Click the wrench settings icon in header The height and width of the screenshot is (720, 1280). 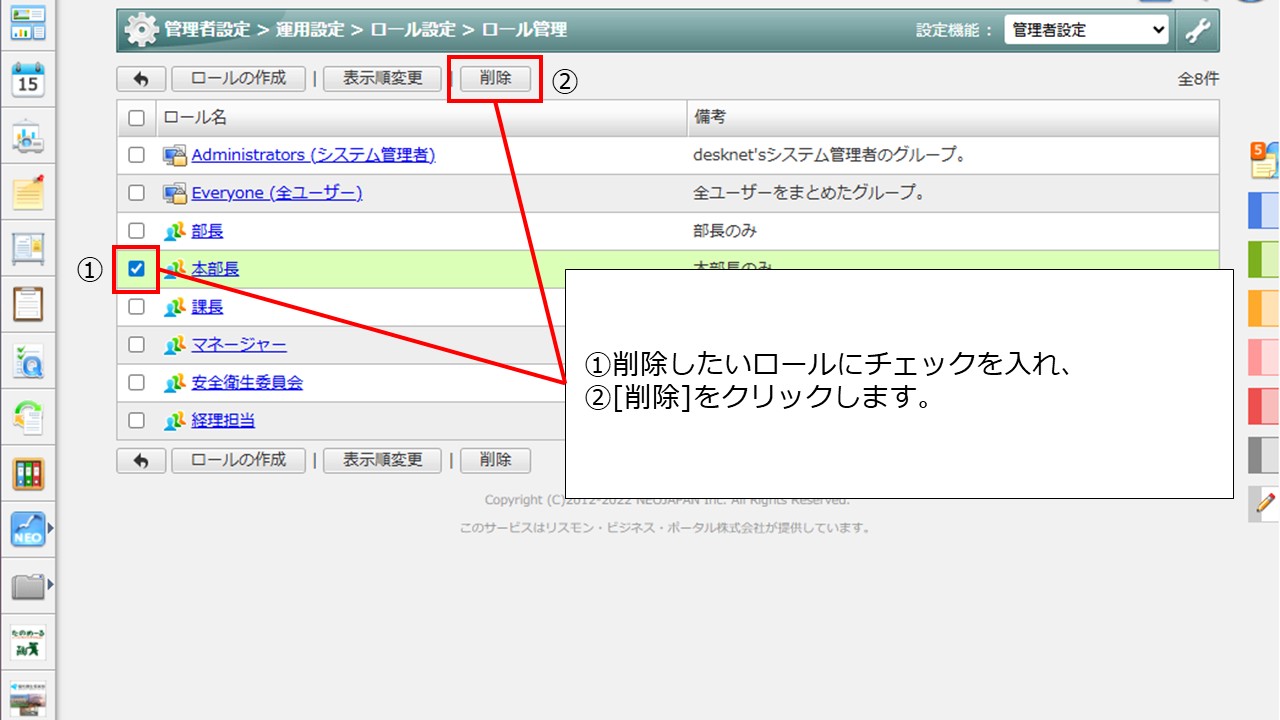1198,30
